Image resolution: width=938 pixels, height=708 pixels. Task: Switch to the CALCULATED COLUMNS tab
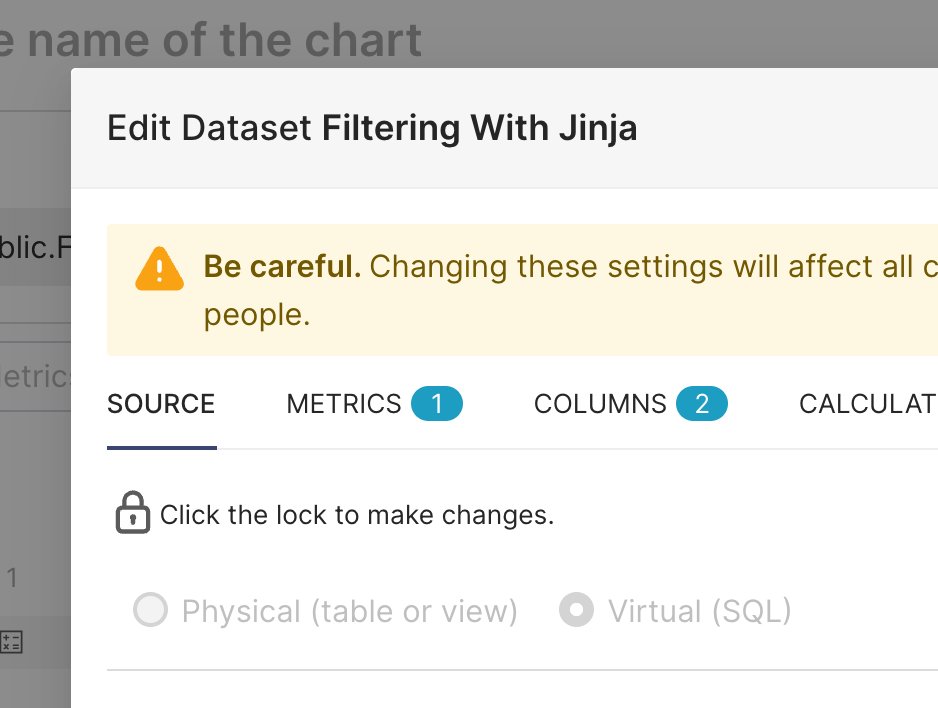[x=867, y=404]
